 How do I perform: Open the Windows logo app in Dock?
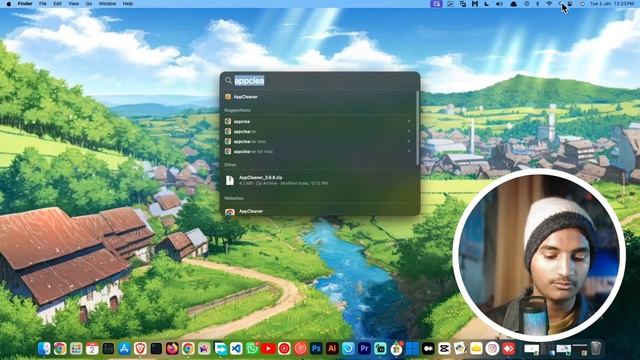point(412,349)
